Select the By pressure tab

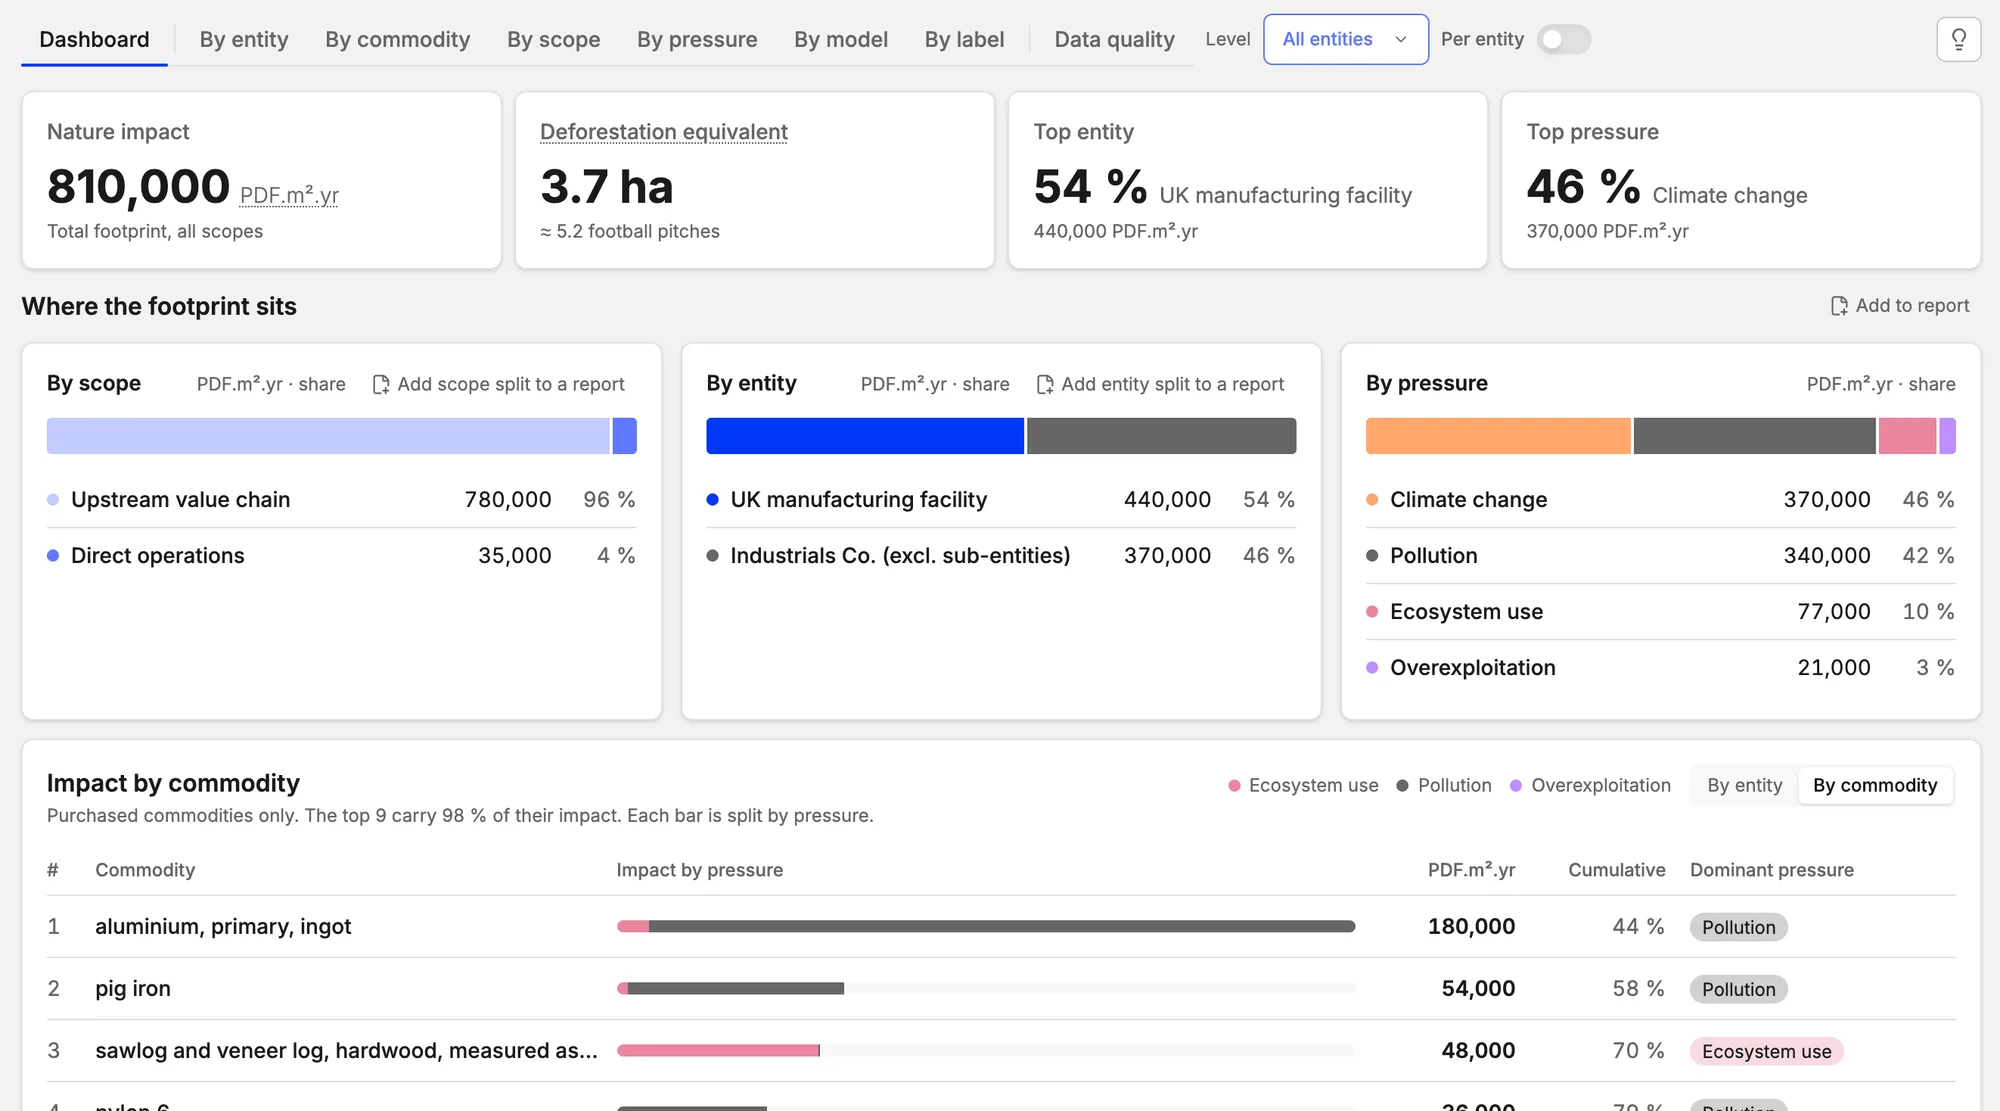click(697, 40)
